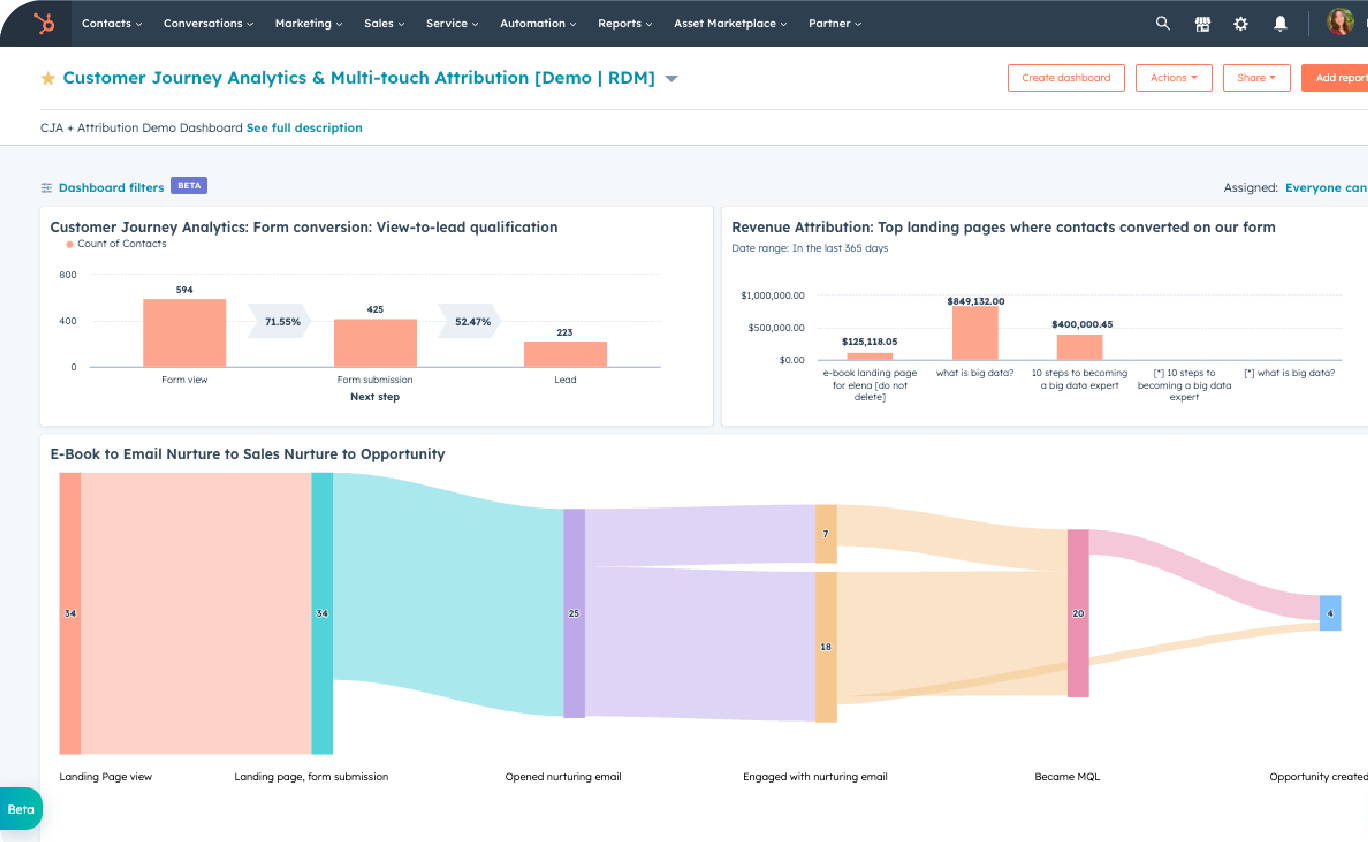Click the Dashboard filters sliders icon
The width and height of the screenshot is (1368, 842).
point(46,188)
